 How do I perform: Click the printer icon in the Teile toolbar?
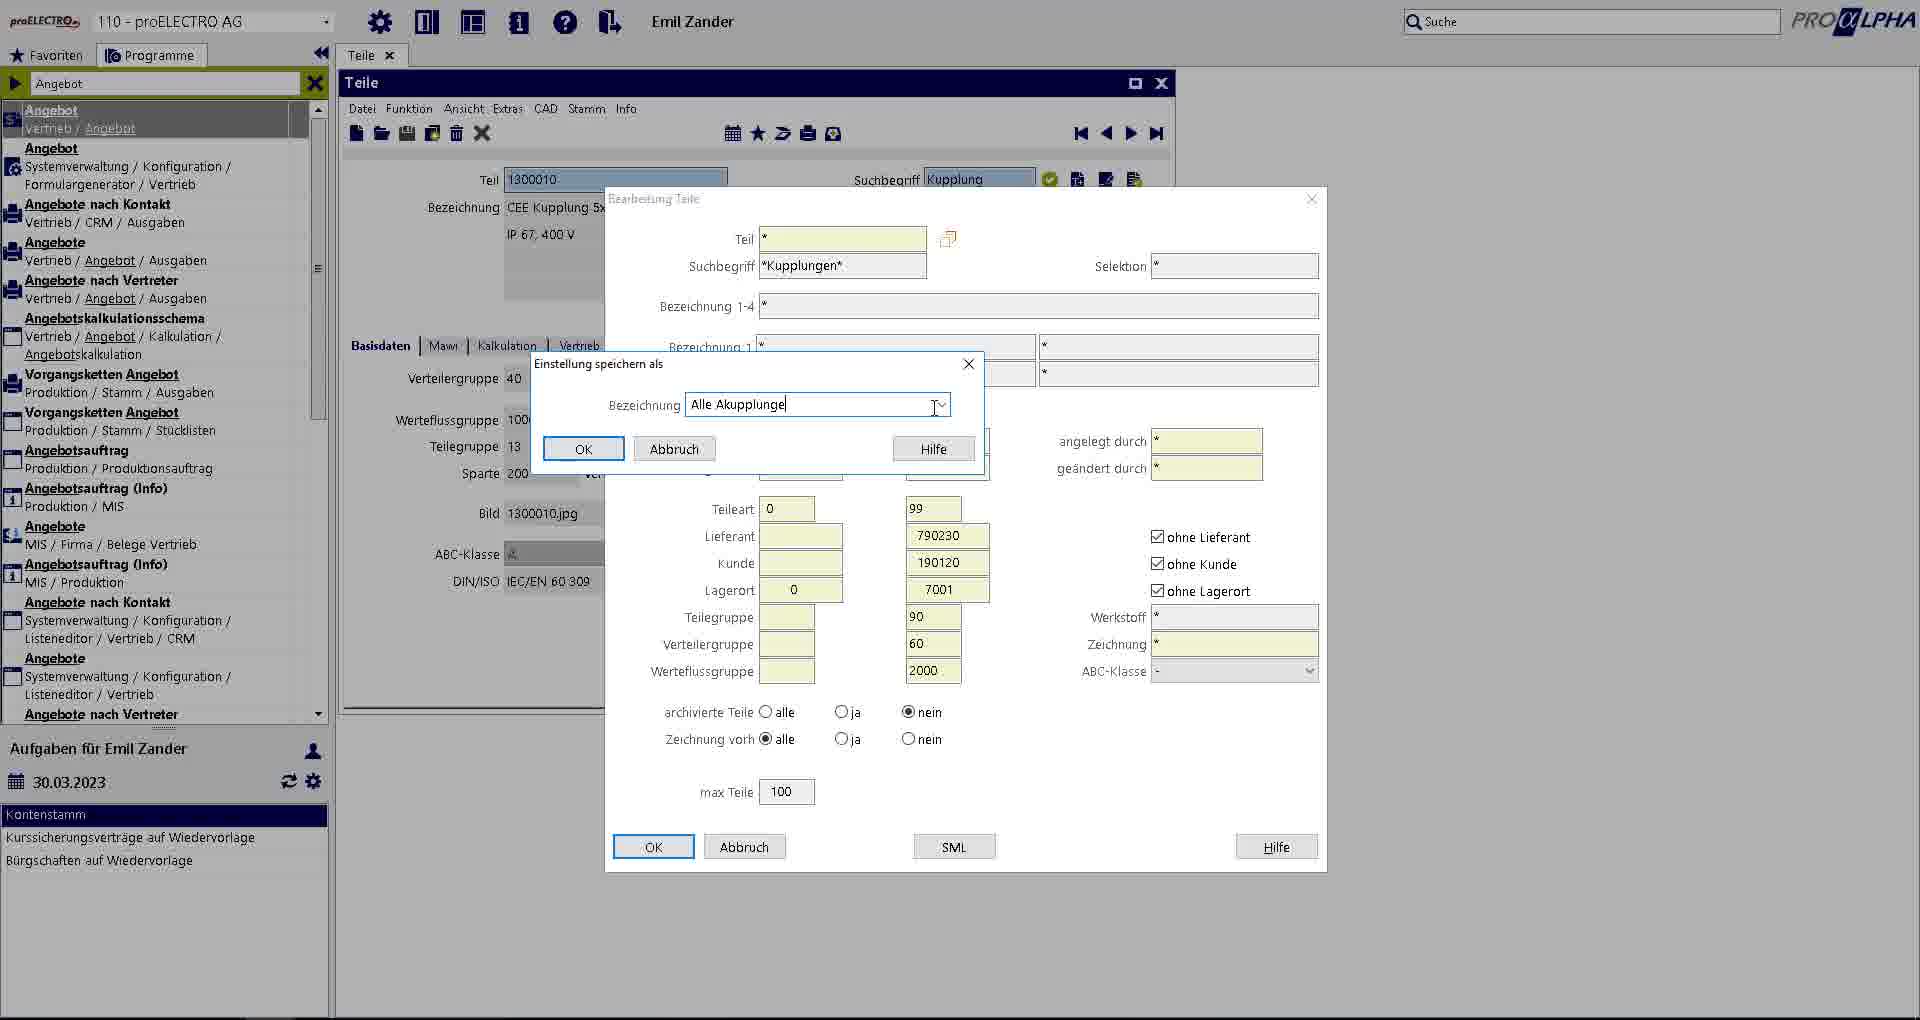pyautogui.click(x=808, y=133)
